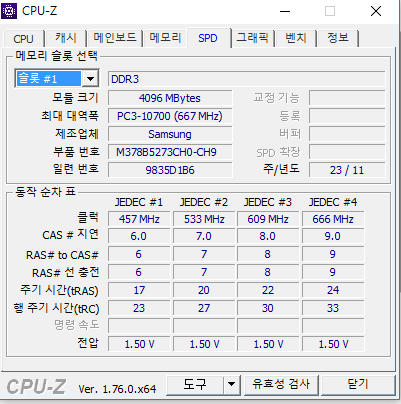Click the week/year value 23 / 11

click(347, 170)
